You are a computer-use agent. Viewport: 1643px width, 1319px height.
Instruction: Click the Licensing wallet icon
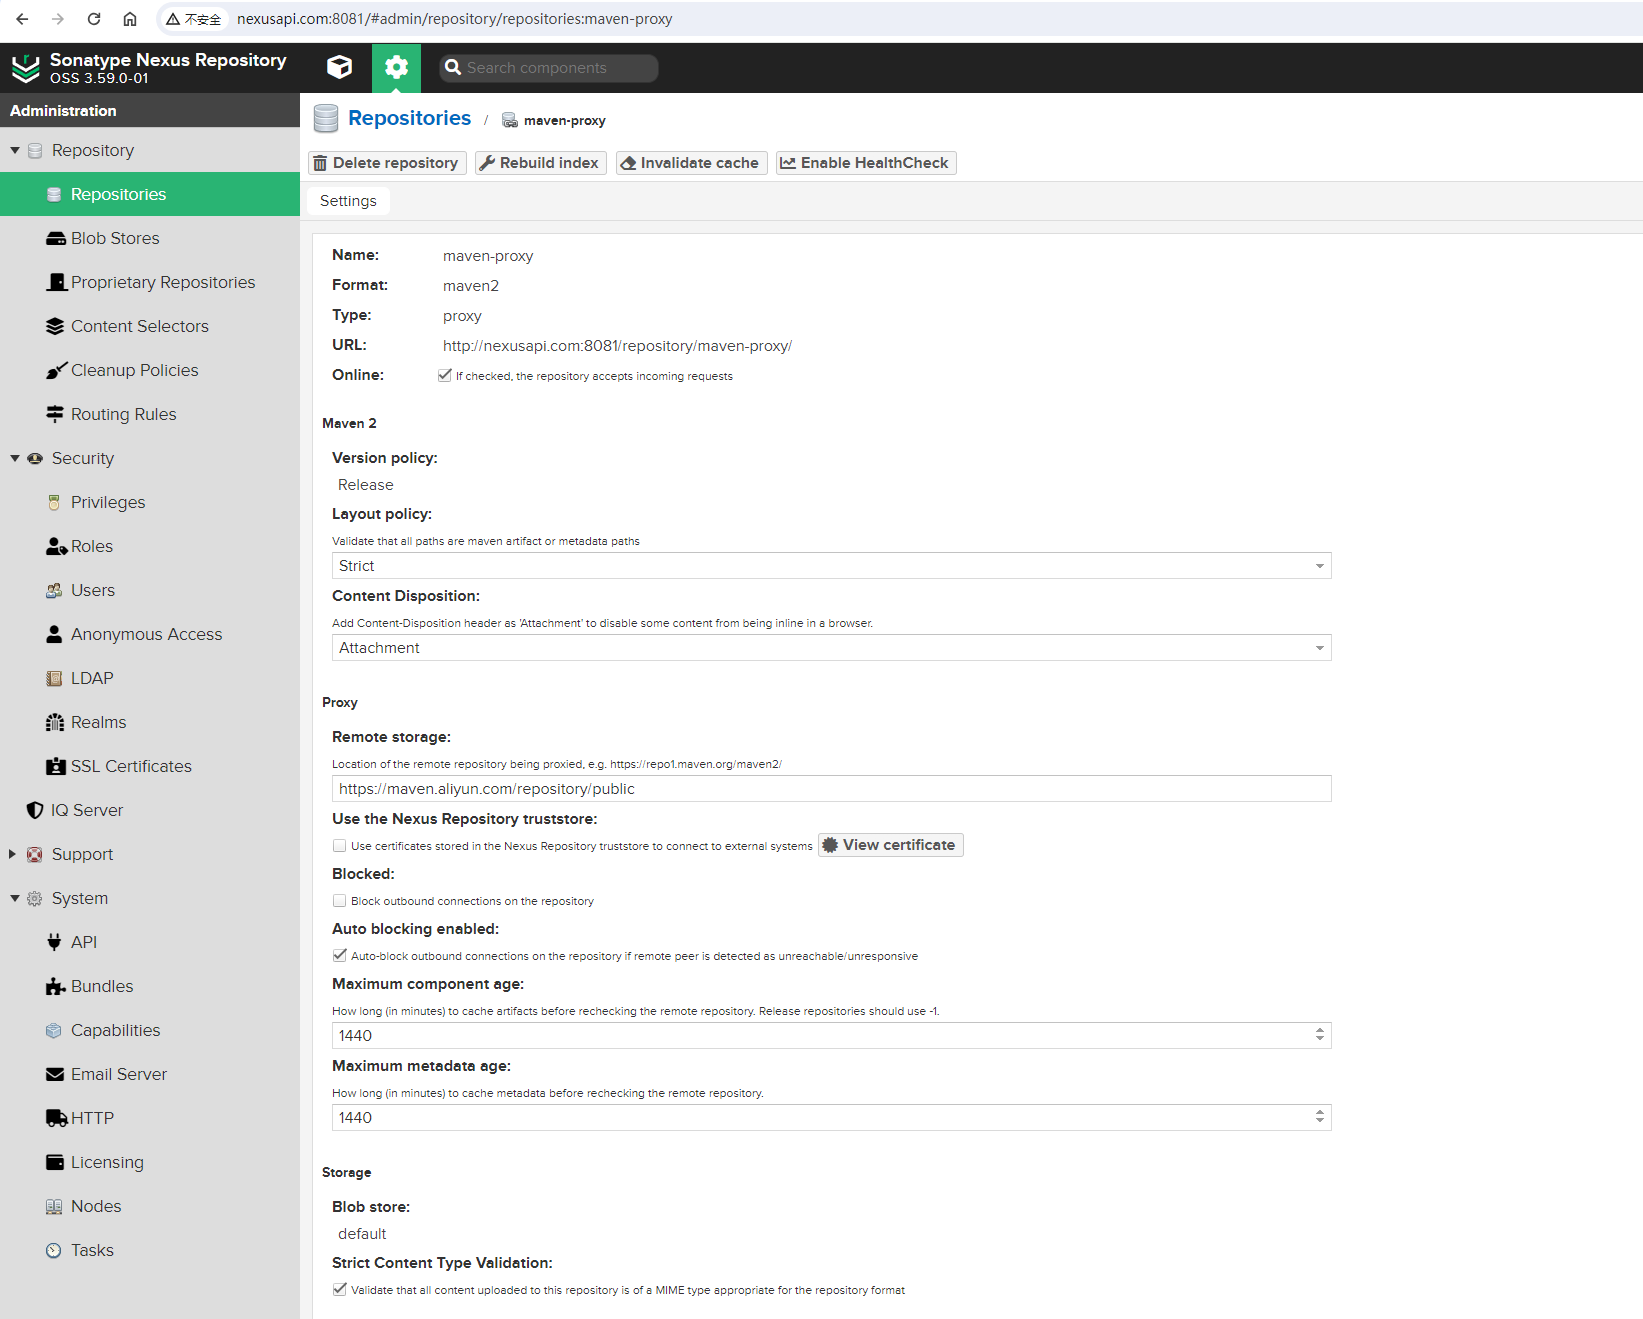[55, 1162]
